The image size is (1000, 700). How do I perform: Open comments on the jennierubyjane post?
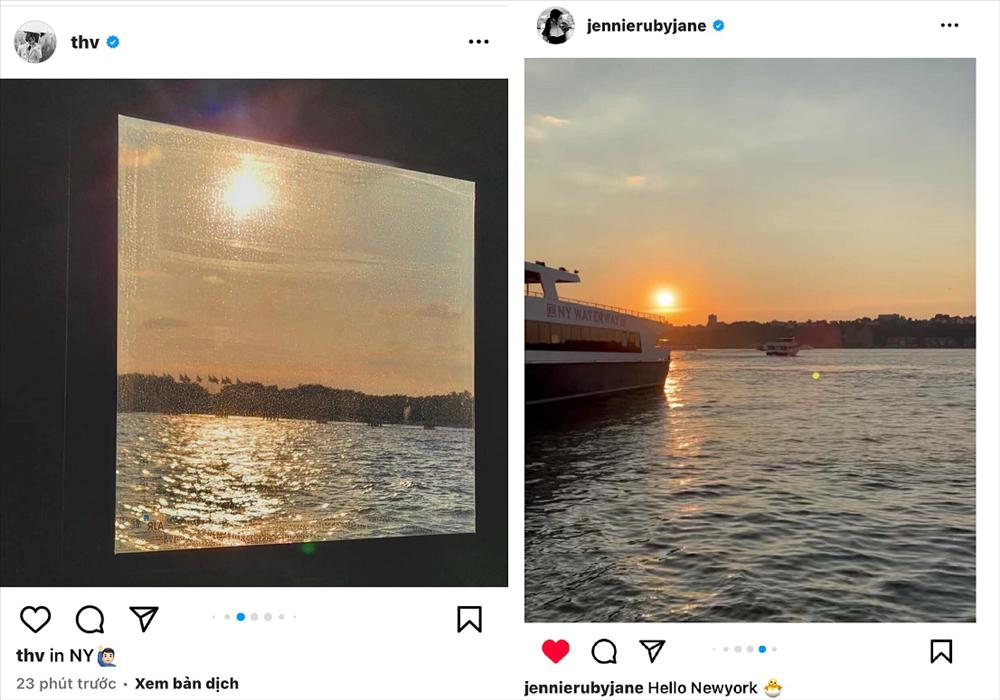[x=604, y=651]
